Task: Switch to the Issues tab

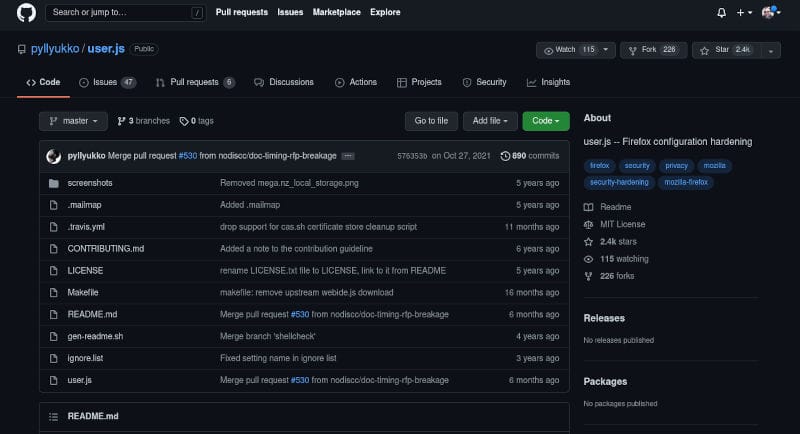Action: (x=107, y=82)
